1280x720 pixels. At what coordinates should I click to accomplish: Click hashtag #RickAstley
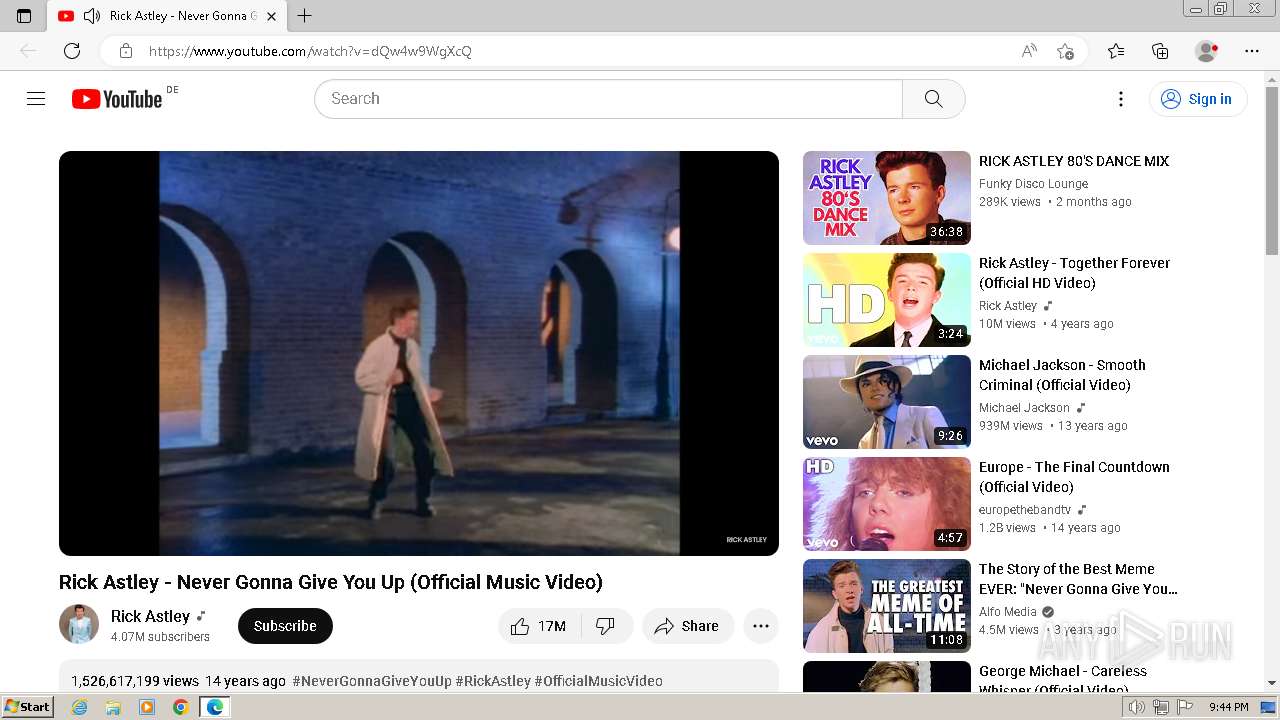493,681
